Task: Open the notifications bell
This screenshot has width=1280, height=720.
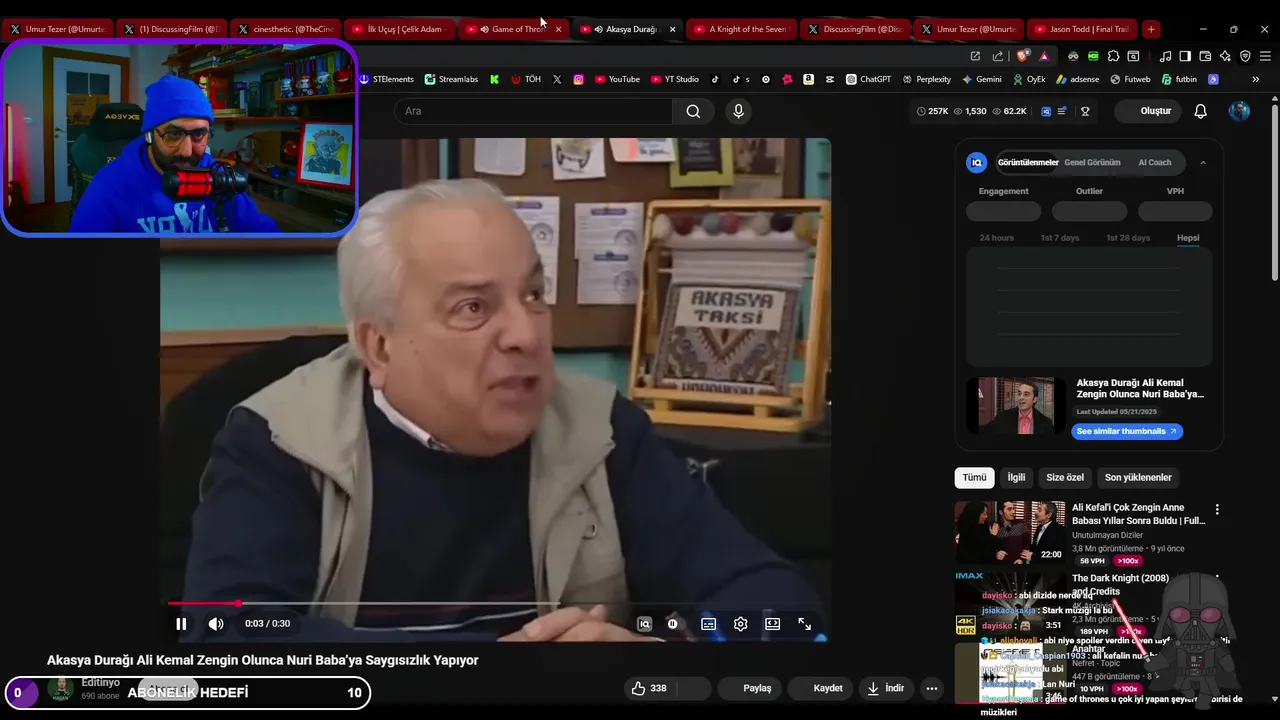Action: click(x=1200, y=111)
